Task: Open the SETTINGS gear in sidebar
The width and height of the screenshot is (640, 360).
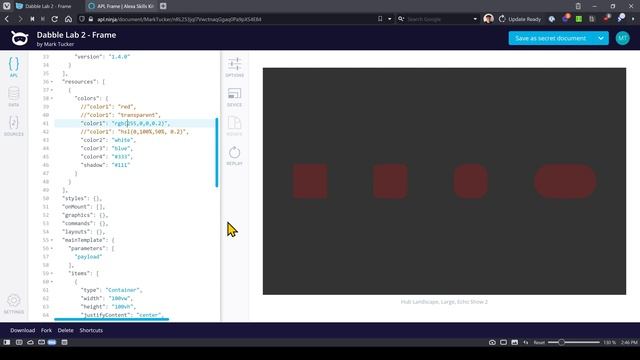Action: [x=13, y=304]
